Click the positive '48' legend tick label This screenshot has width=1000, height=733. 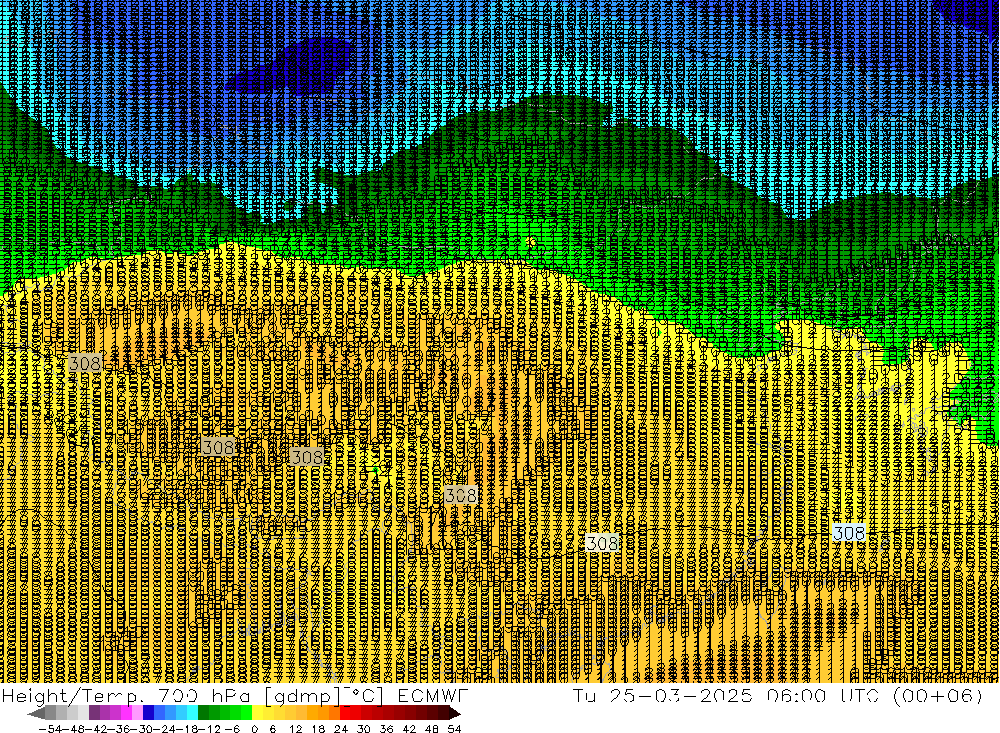(432, 729)
